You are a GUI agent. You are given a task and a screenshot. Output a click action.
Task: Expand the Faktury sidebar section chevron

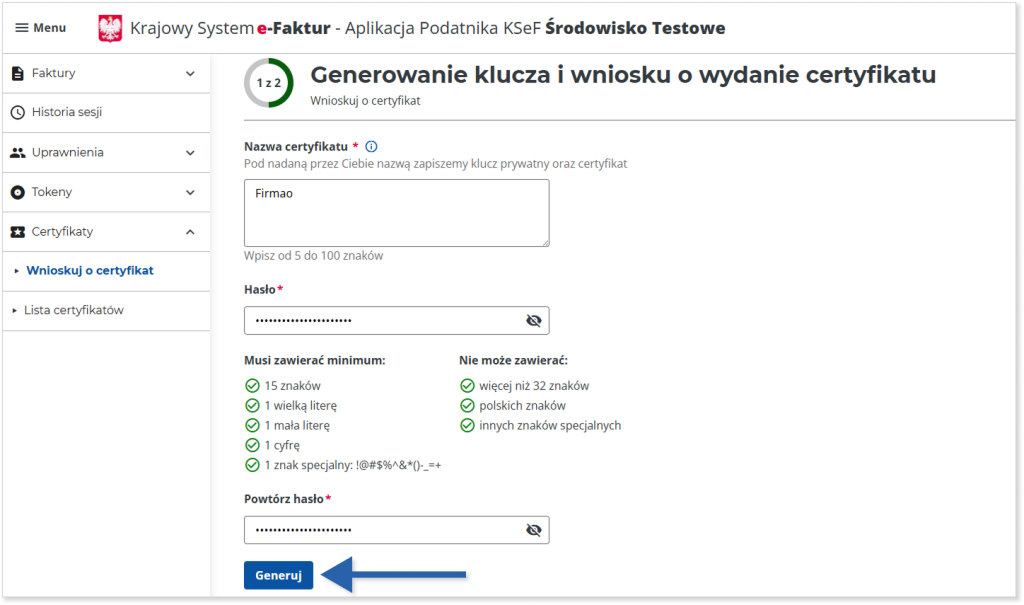coord(190,73)
